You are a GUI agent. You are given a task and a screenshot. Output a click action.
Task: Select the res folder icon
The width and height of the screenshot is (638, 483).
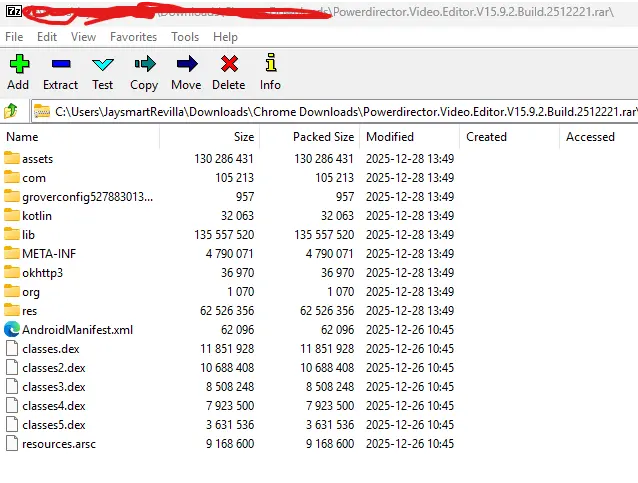point(12,310)
